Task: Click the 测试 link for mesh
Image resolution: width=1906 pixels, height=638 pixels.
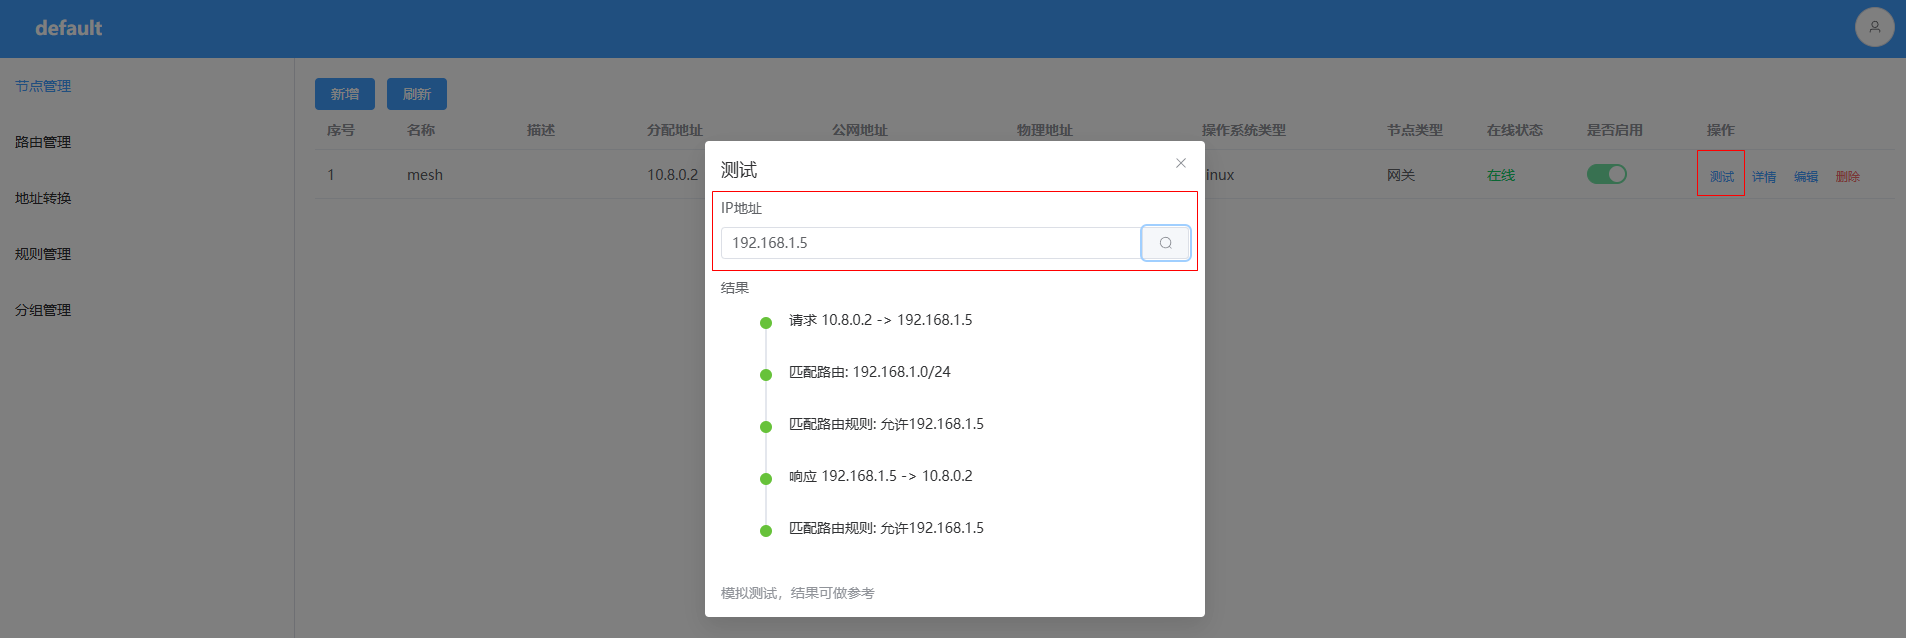Action: [1721, 177]
